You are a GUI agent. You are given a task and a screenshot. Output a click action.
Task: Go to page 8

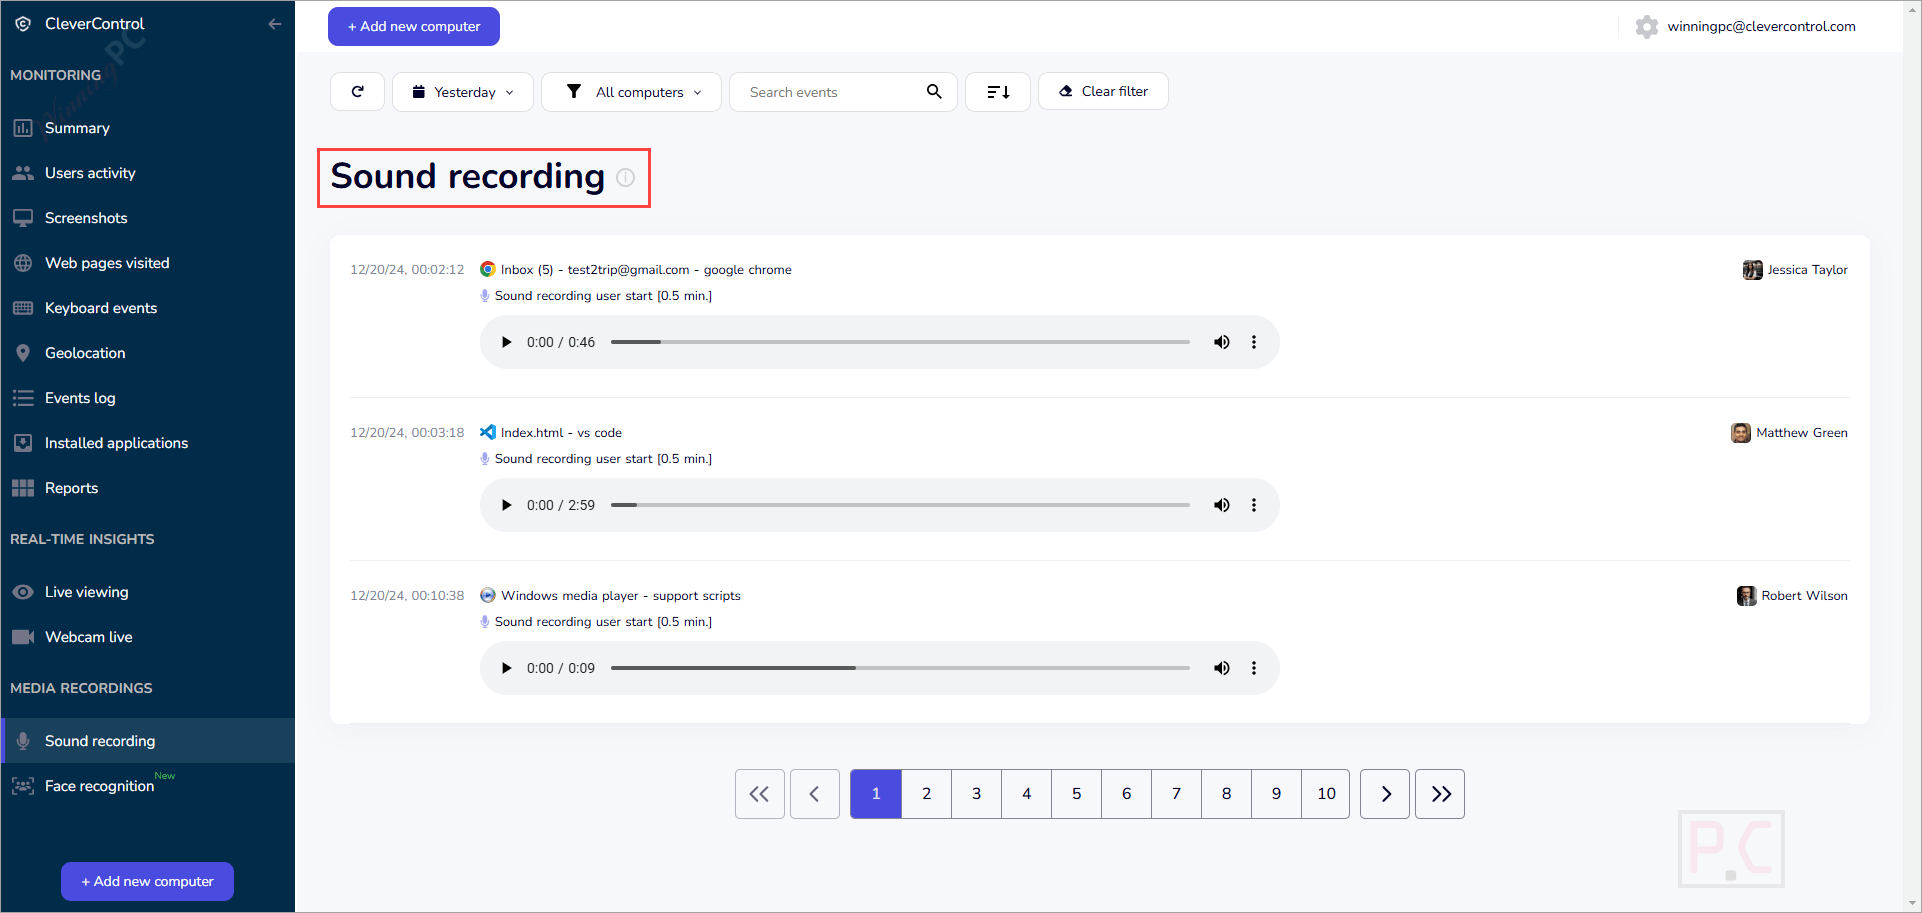(1227, 794)
